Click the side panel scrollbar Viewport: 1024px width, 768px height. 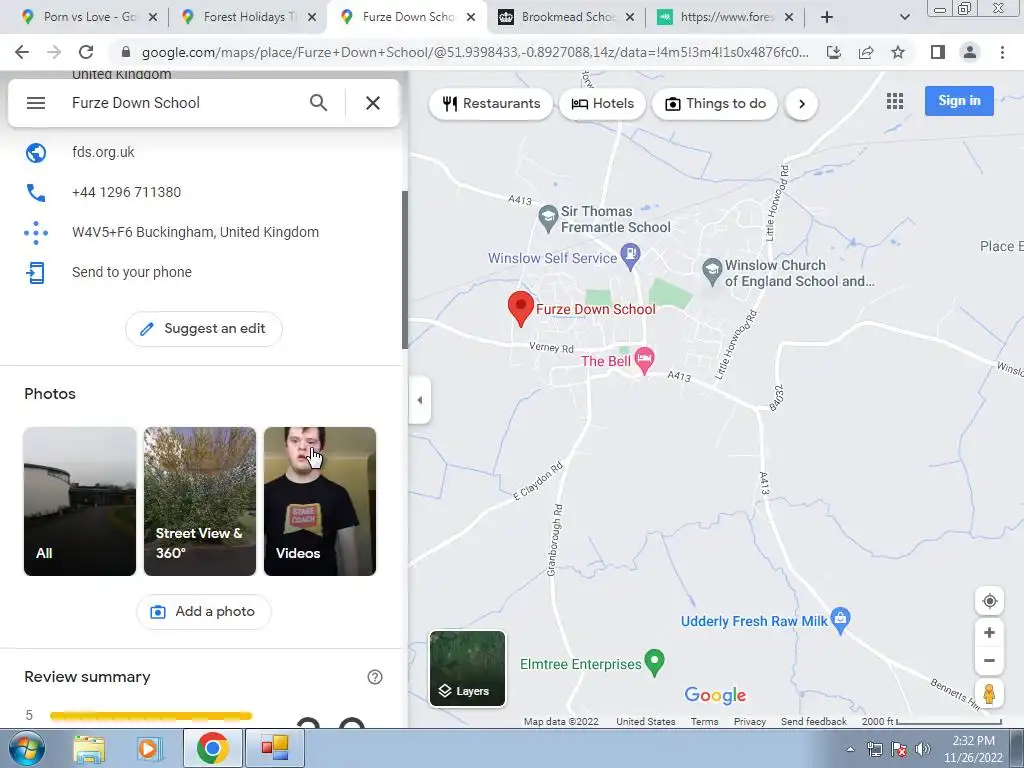(x=405, y=270)
